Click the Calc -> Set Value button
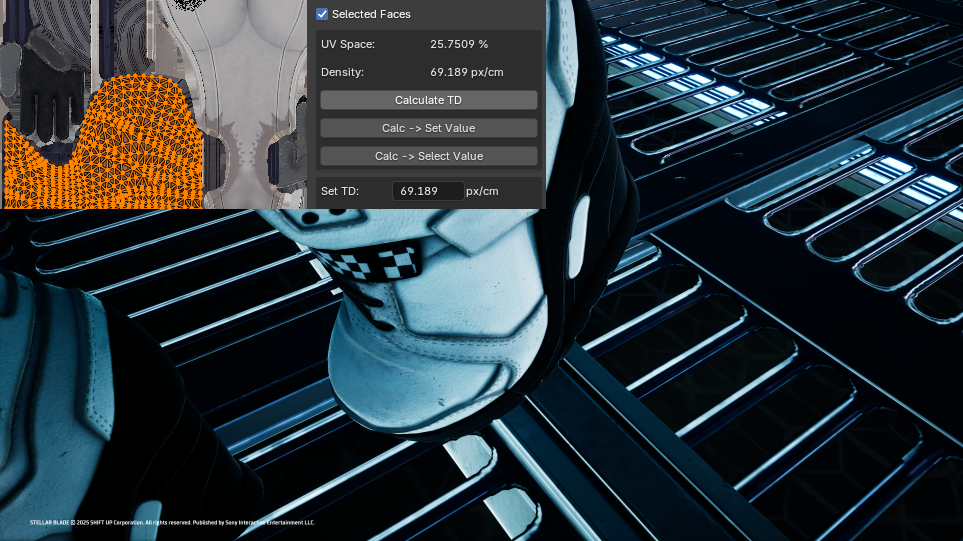963x541 pixels. 429,128
